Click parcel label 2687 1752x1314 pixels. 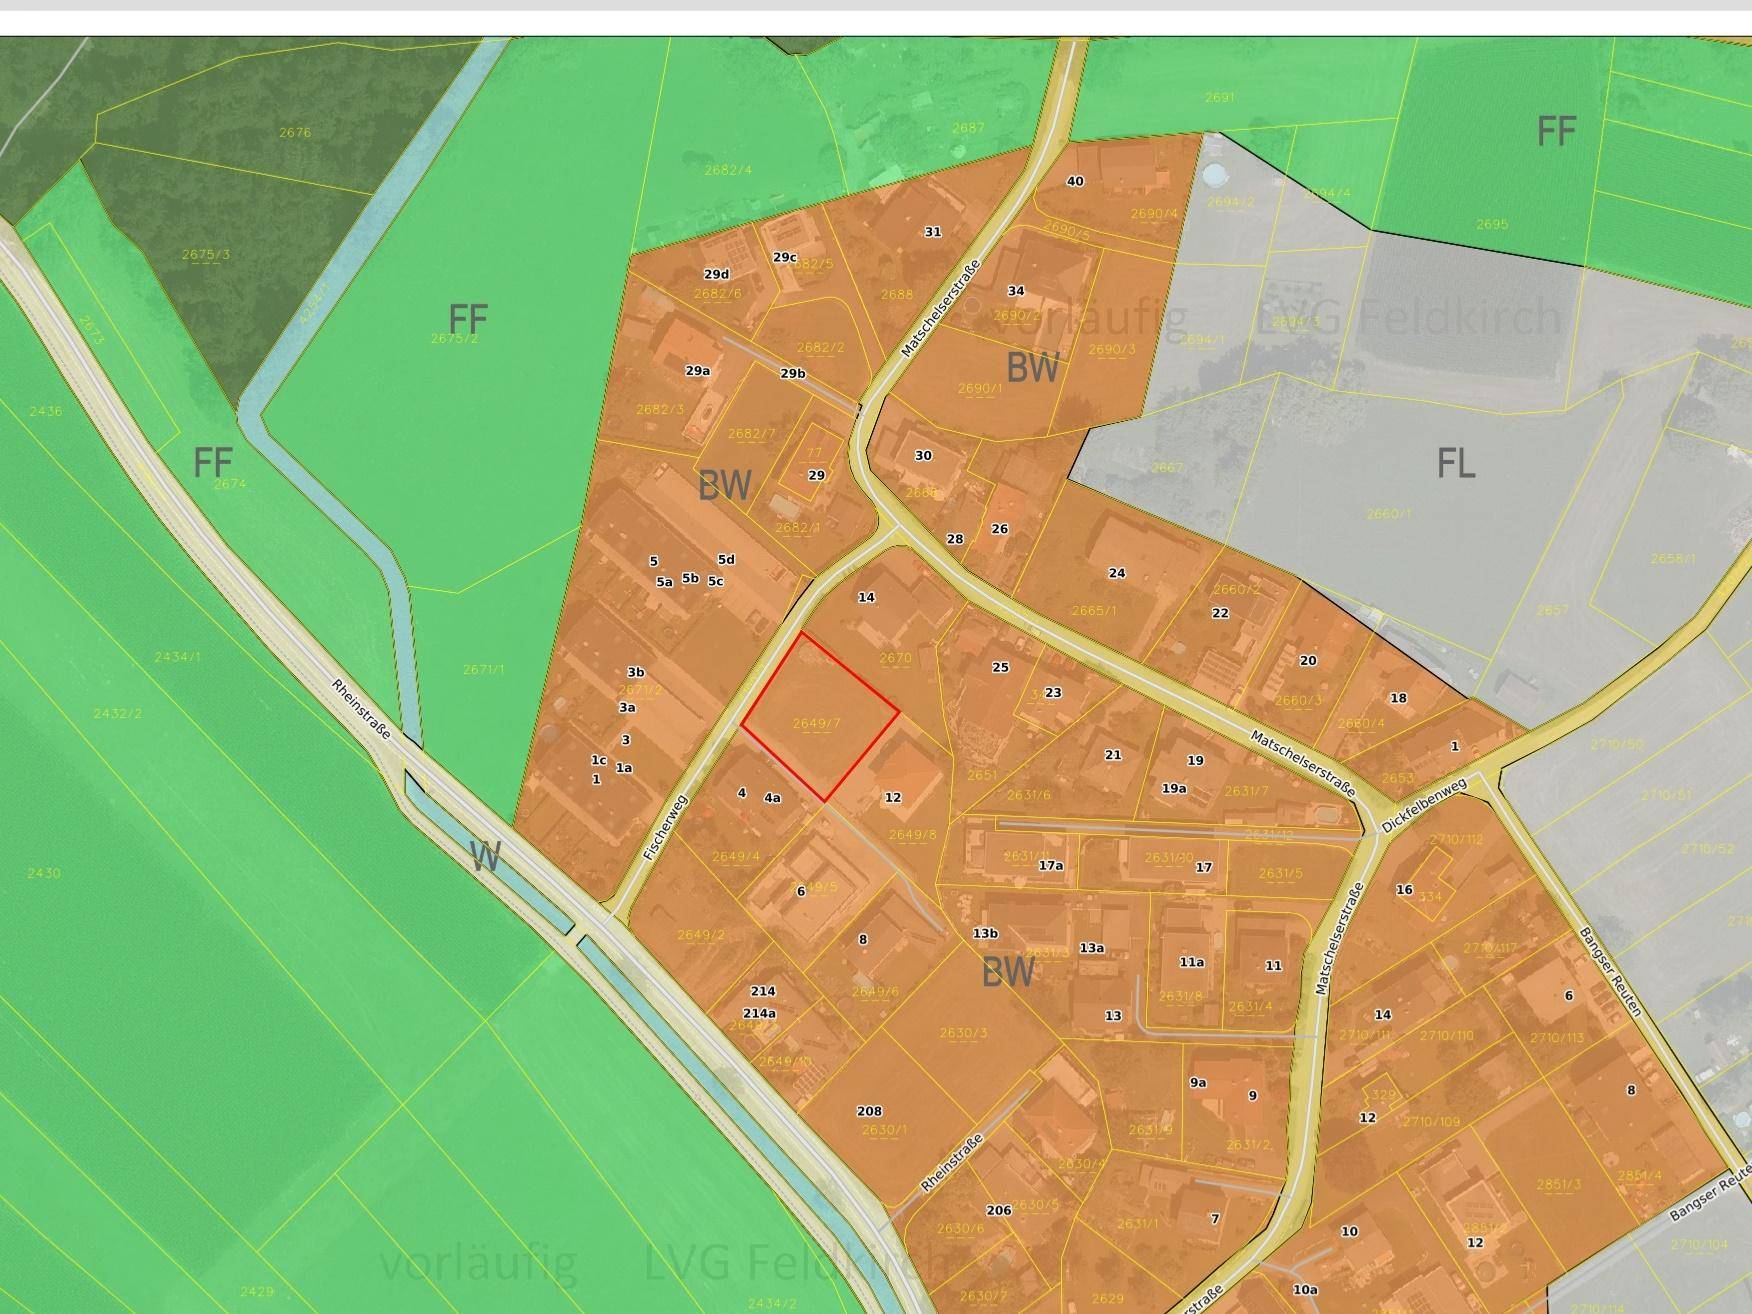coord(968,128)
